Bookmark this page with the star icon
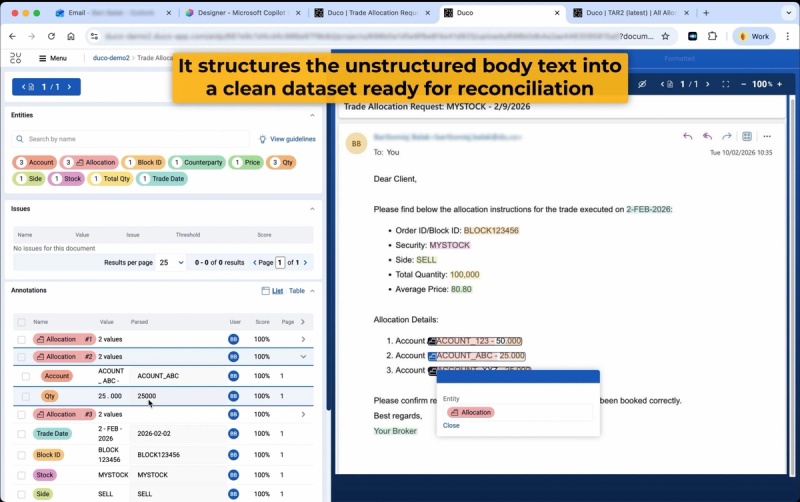 (665, 36)
